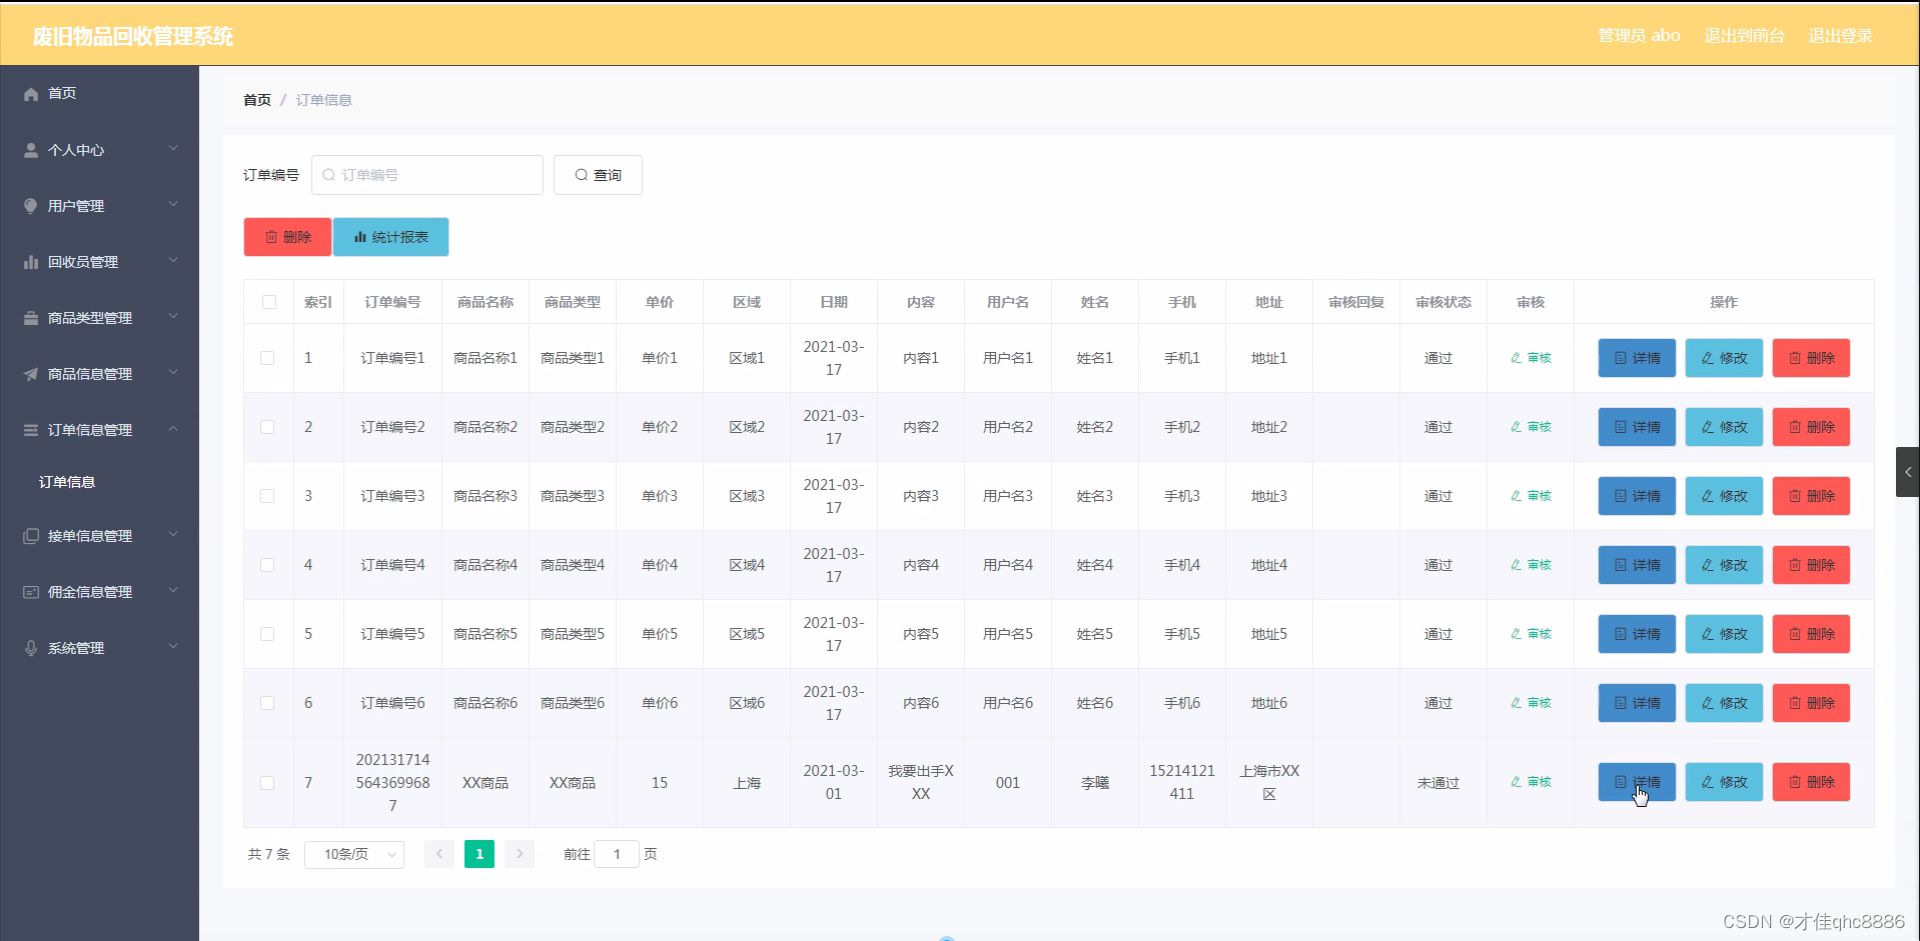Viewport: 1920px width, 941px height.
Task: Expand 个人中心 menu chevron
Action: pyautogui.click(x=173, y=149)
